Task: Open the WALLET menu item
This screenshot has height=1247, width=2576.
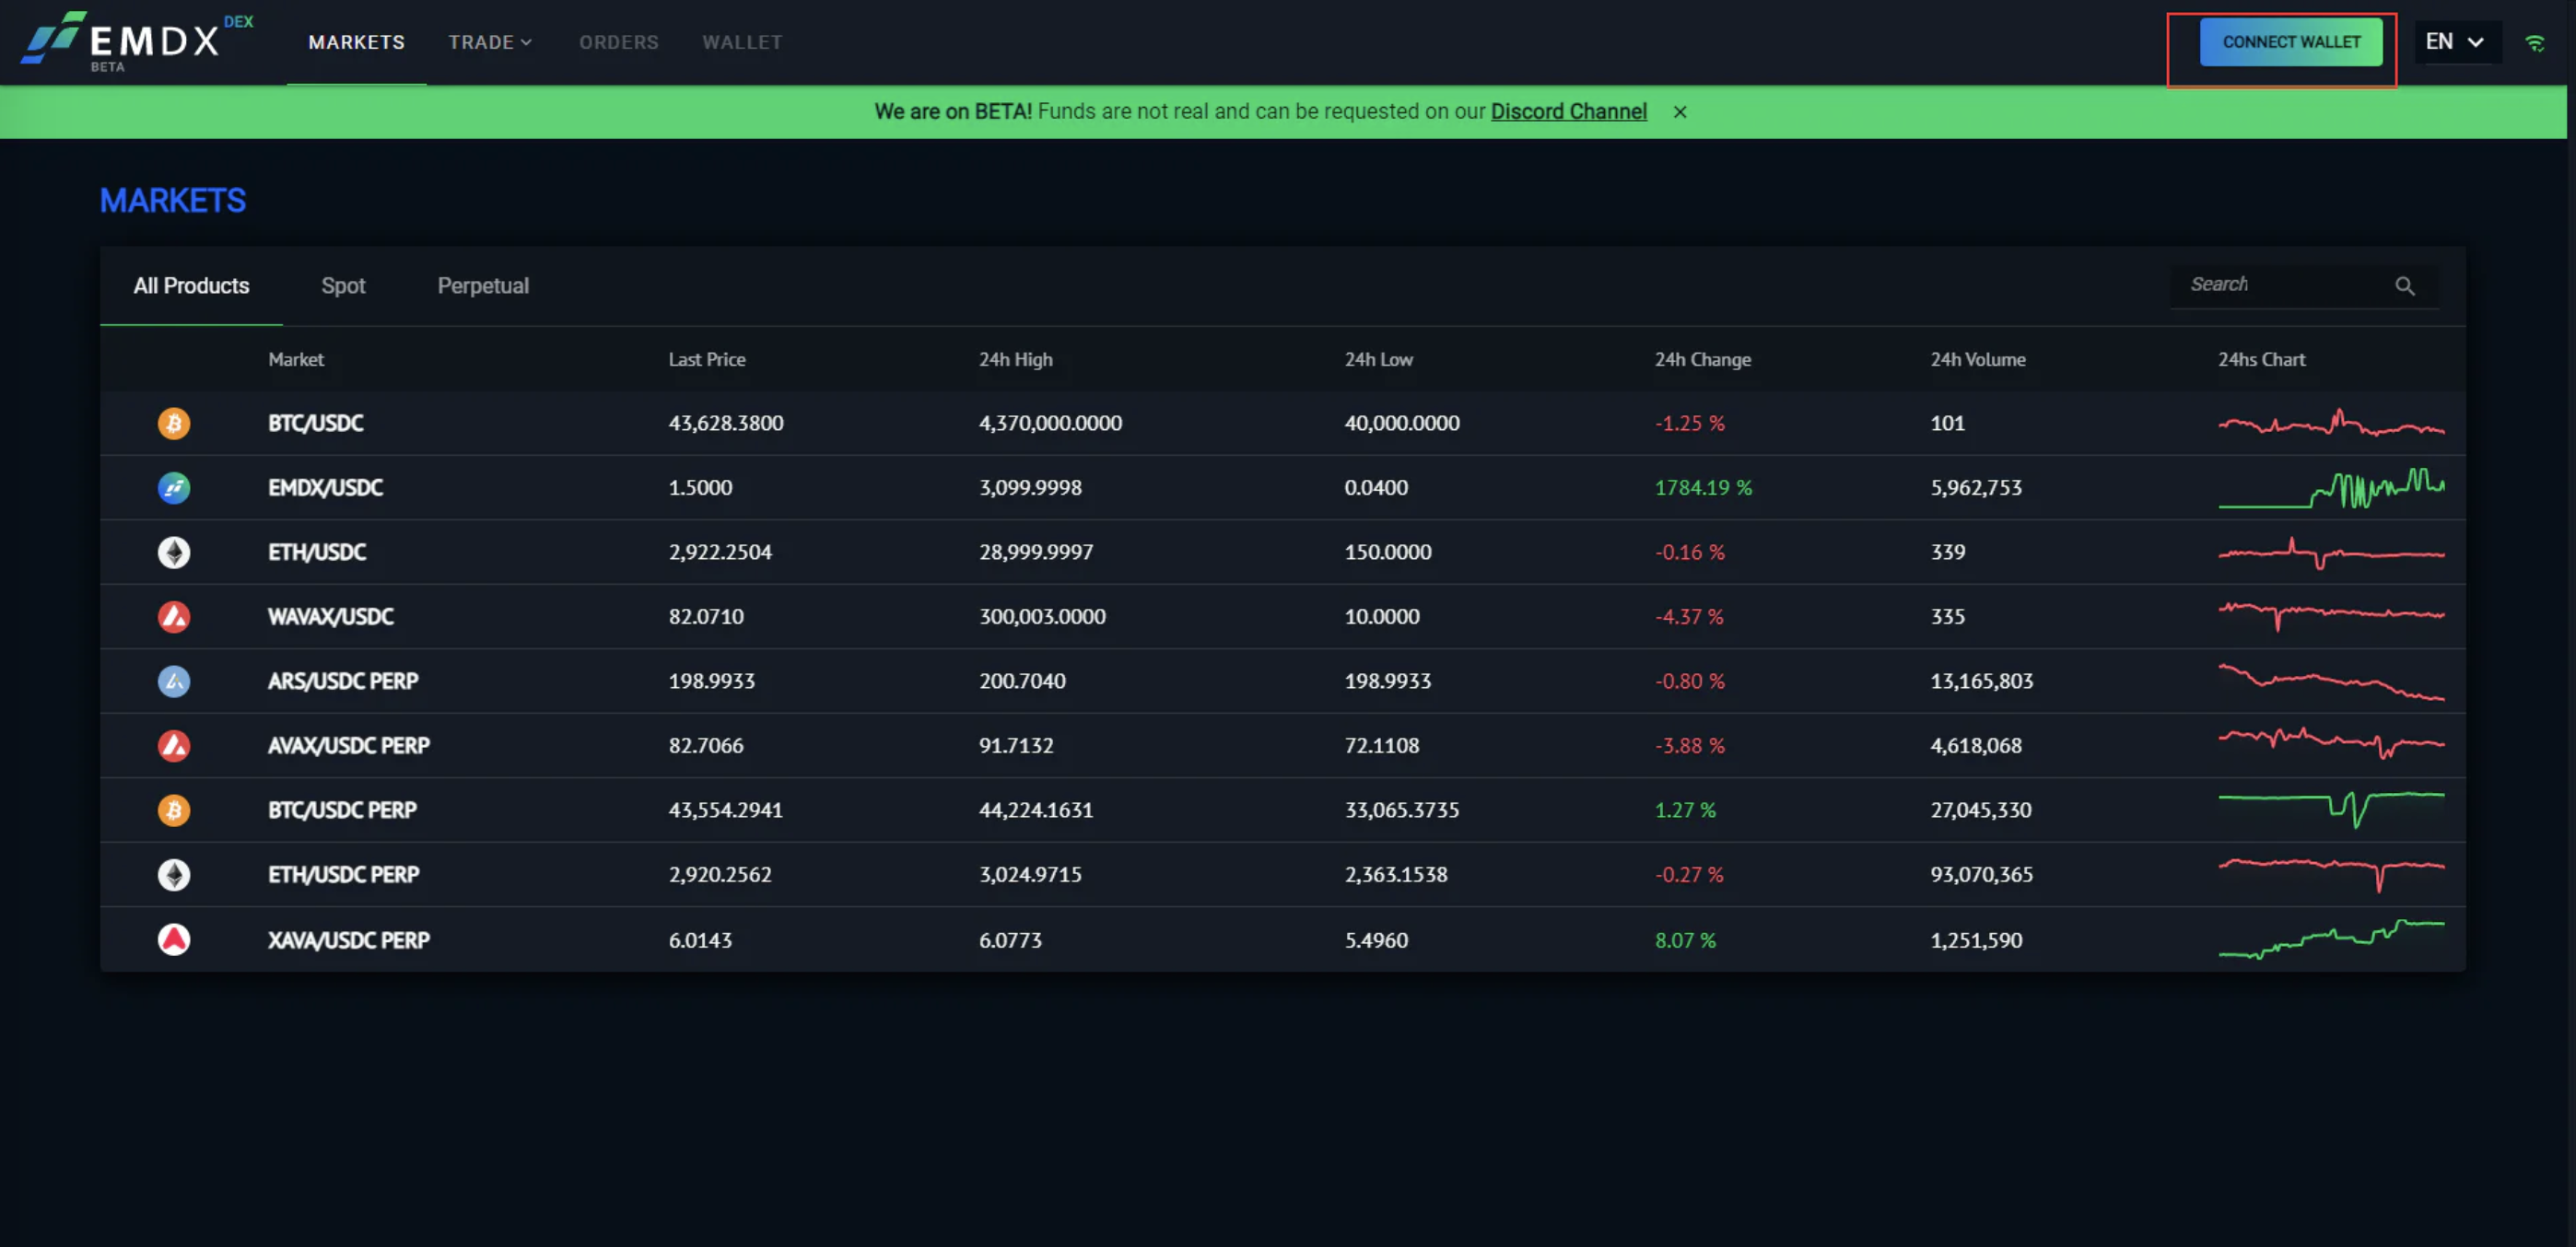Action: click(741, 42)
